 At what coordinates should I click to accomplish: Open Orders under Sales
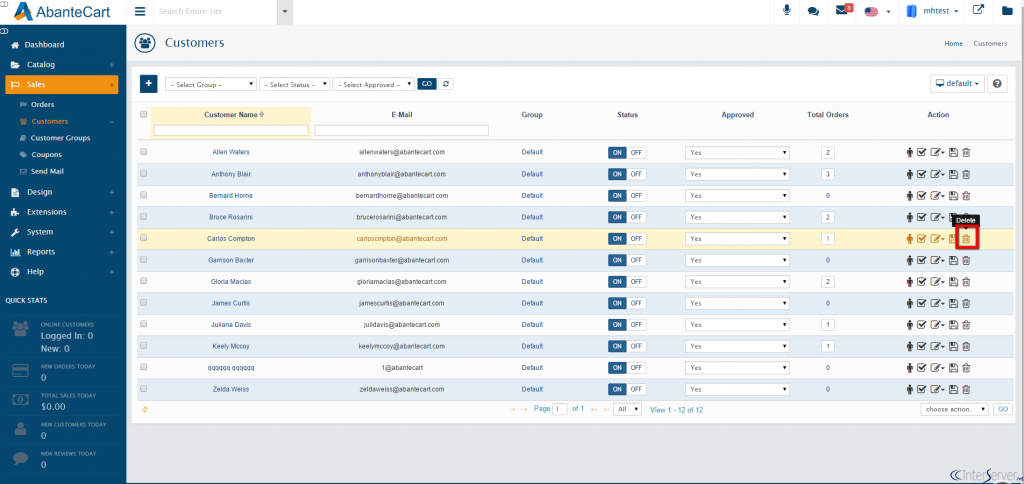tap(42, 105)
